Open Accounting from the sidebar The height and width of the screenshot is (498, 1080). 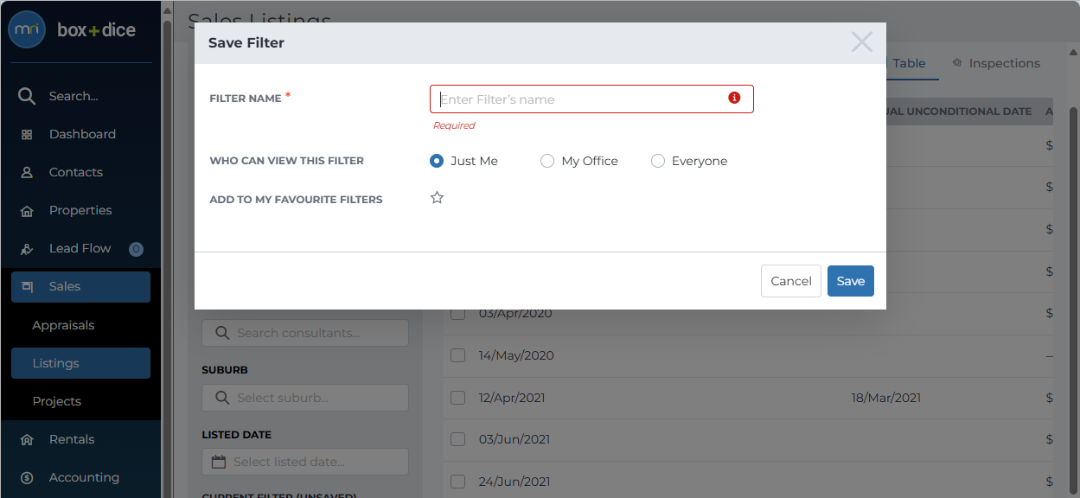pyautogui.click(x=84, y=477)
